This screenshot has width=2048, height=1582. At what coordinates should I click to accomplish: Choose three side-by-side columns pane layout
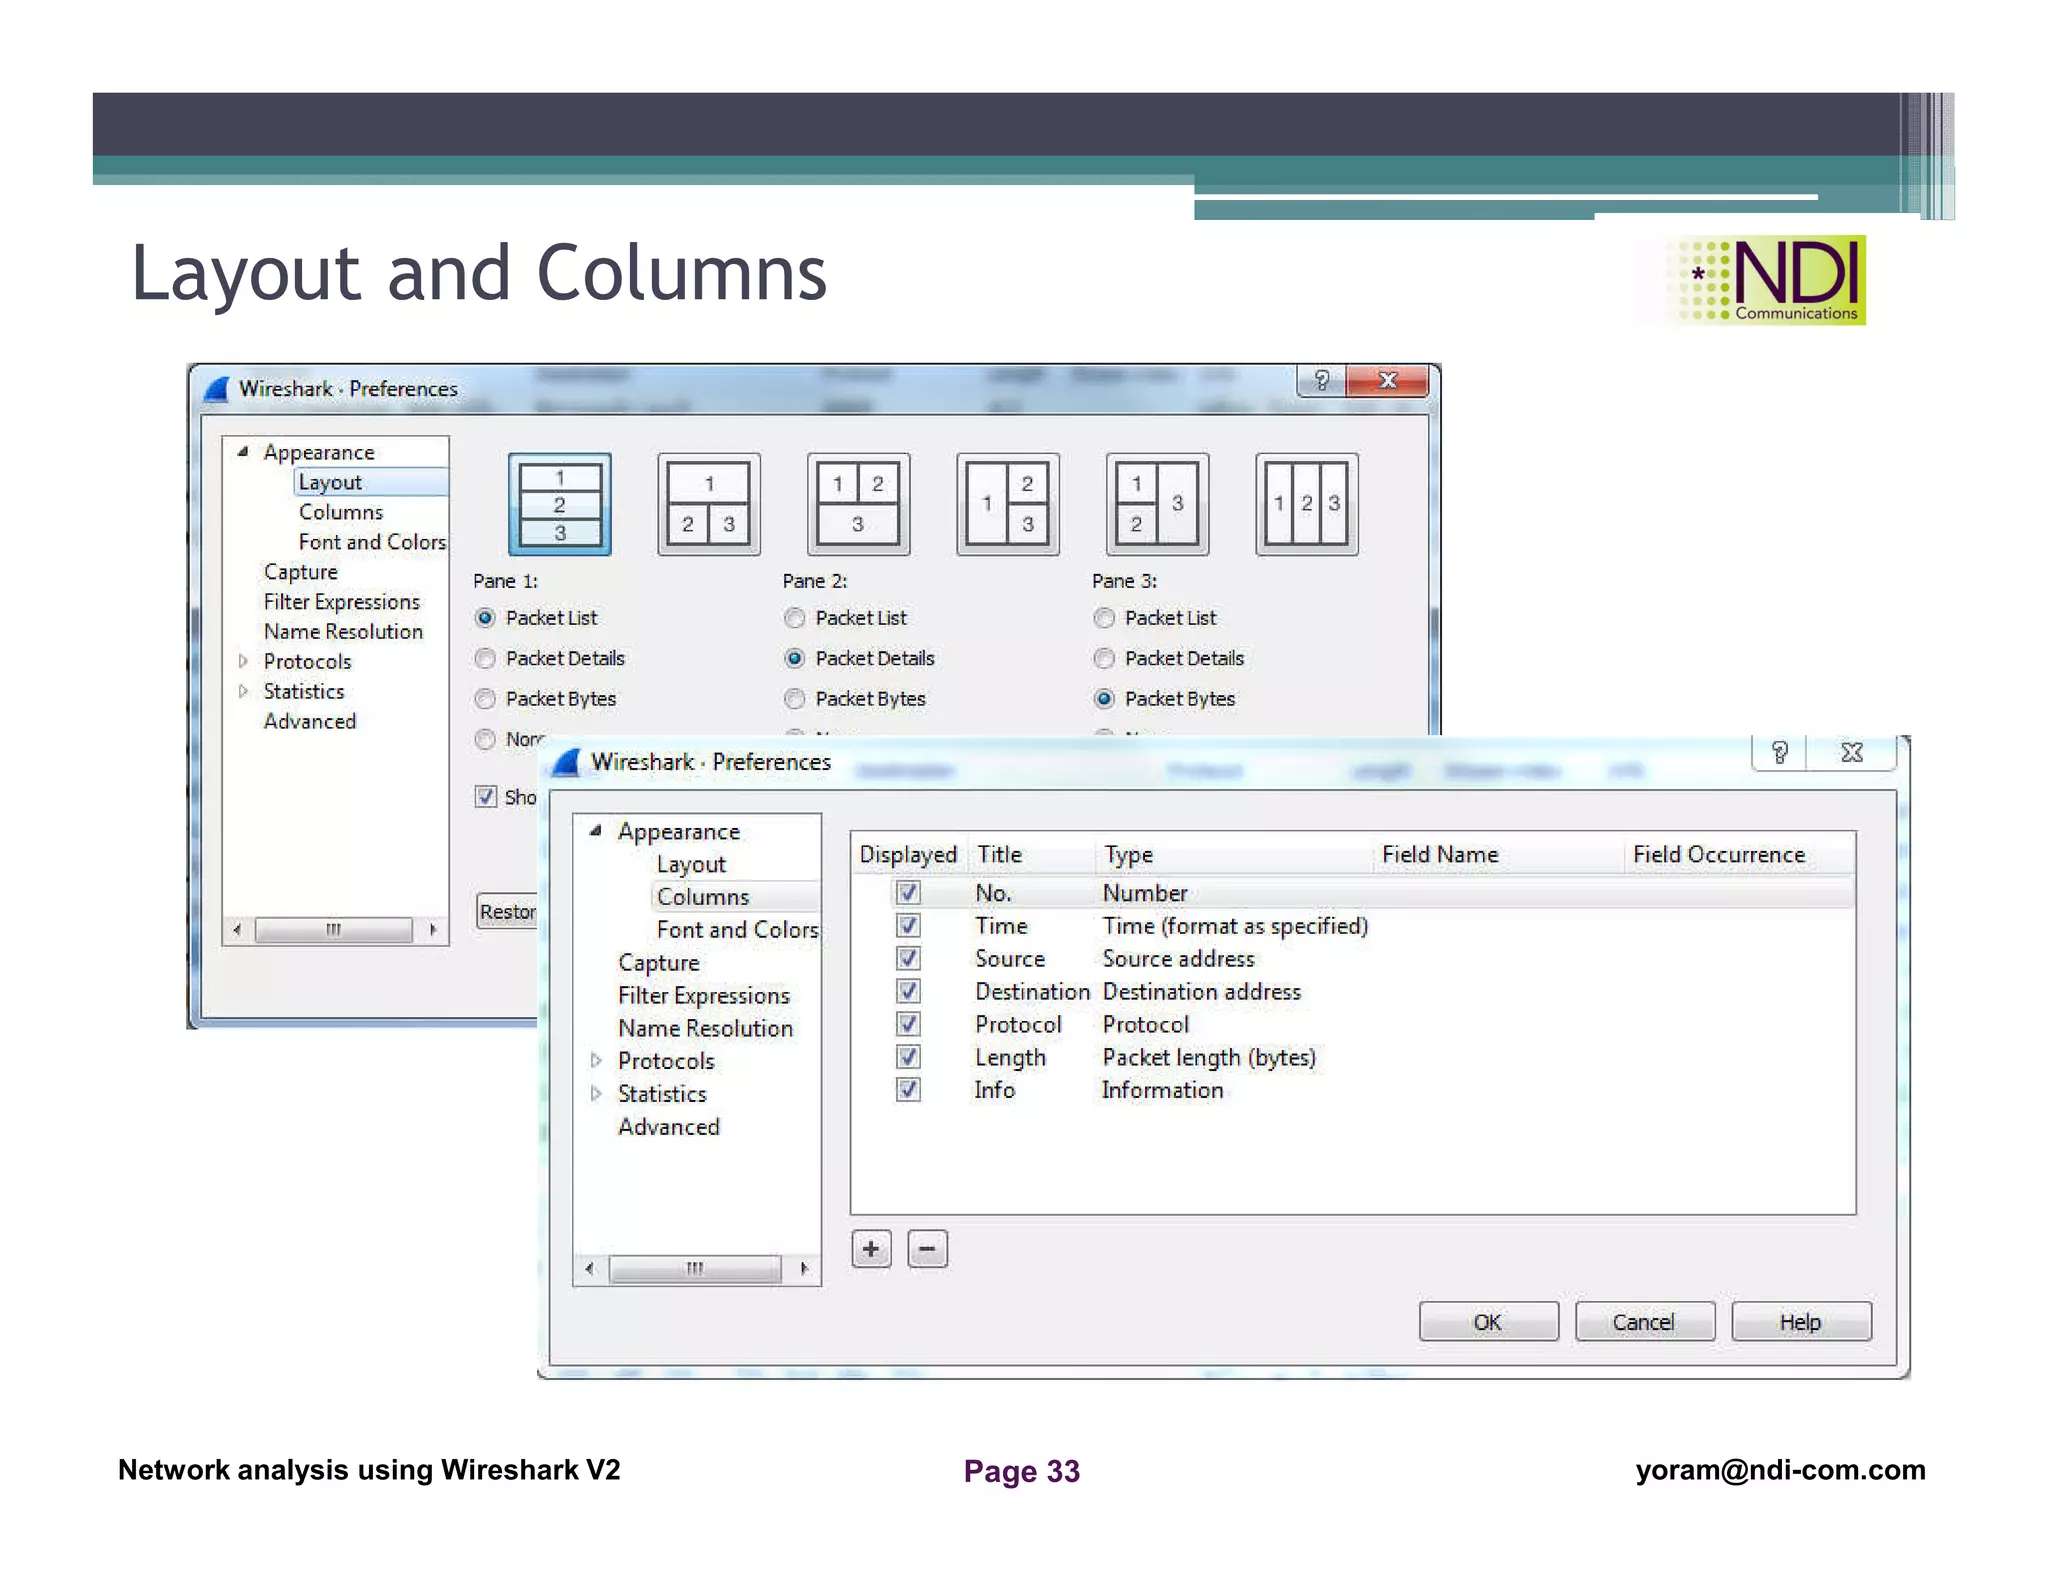coord(1307,504)
